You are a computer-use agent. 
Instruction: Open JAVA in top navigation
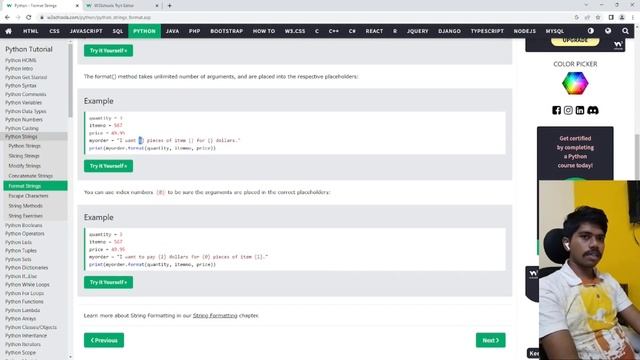(172, 31)
